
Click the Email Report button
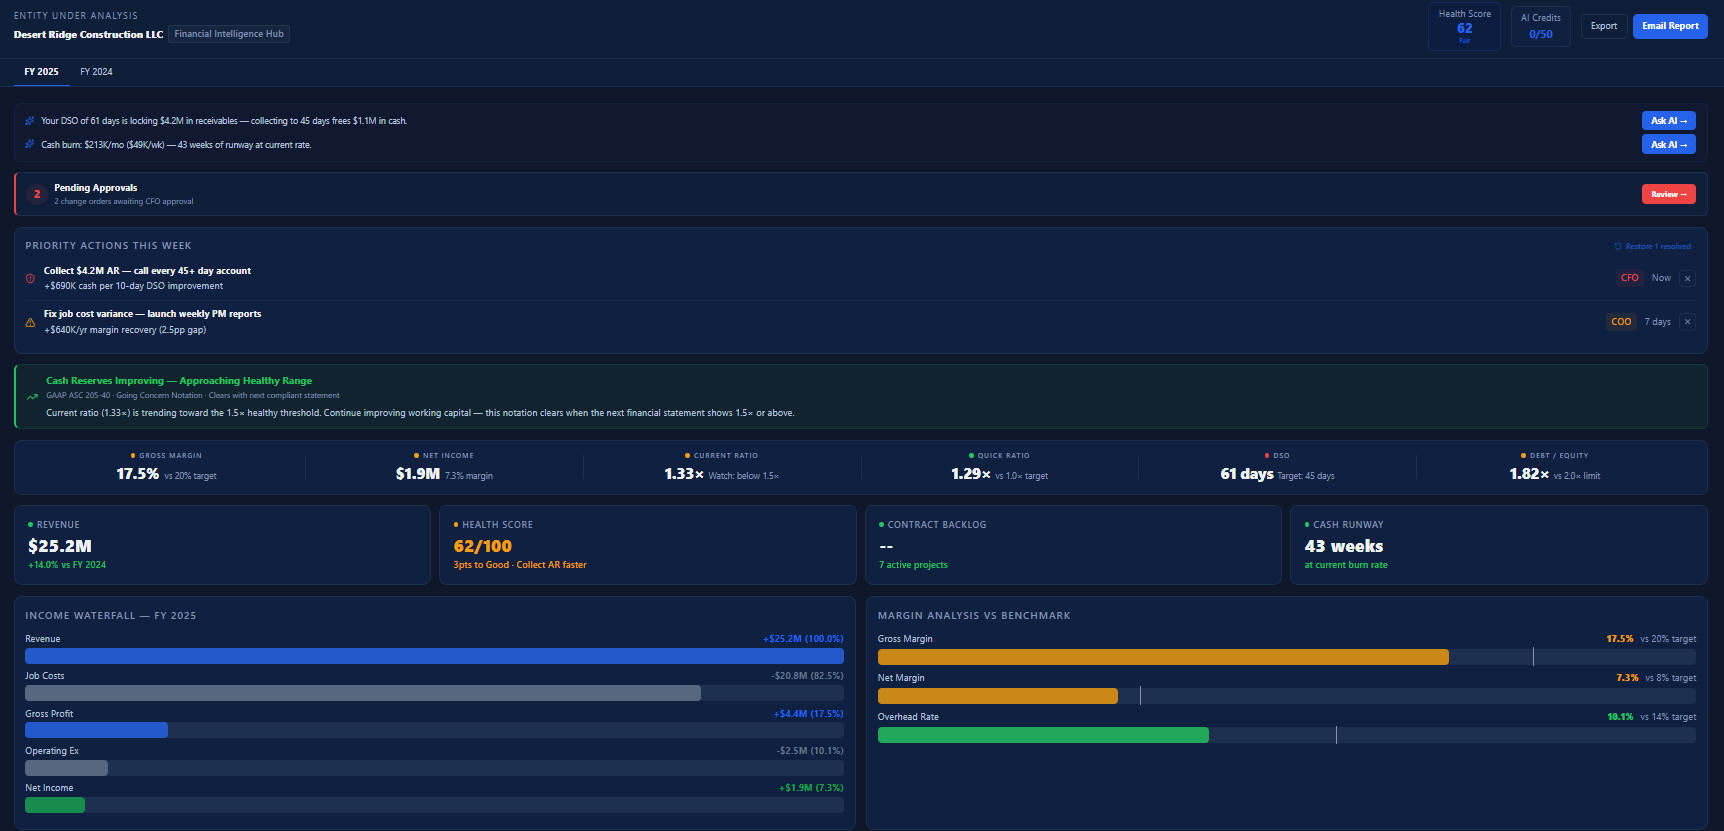tap(1670, 26)
